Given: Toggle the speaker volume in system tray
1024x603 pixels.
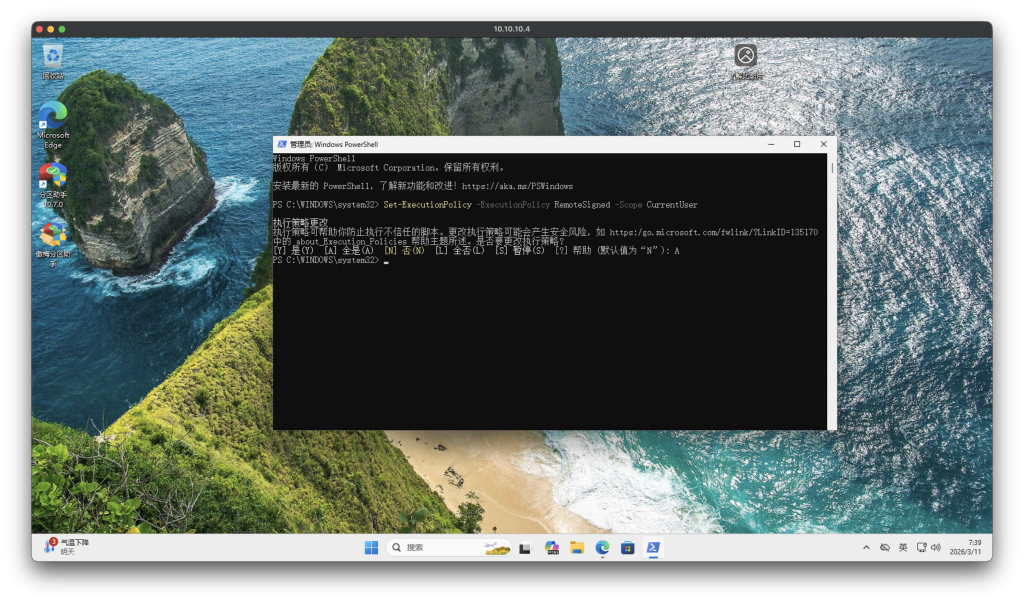Looking at the screenshot, I should [934, 547].
